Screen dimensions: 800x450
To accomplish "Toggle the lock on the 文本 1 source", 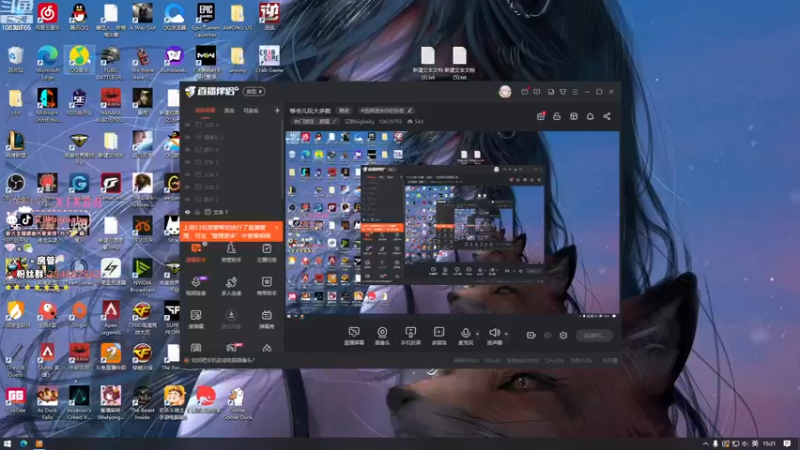I will tap(197, 212).
